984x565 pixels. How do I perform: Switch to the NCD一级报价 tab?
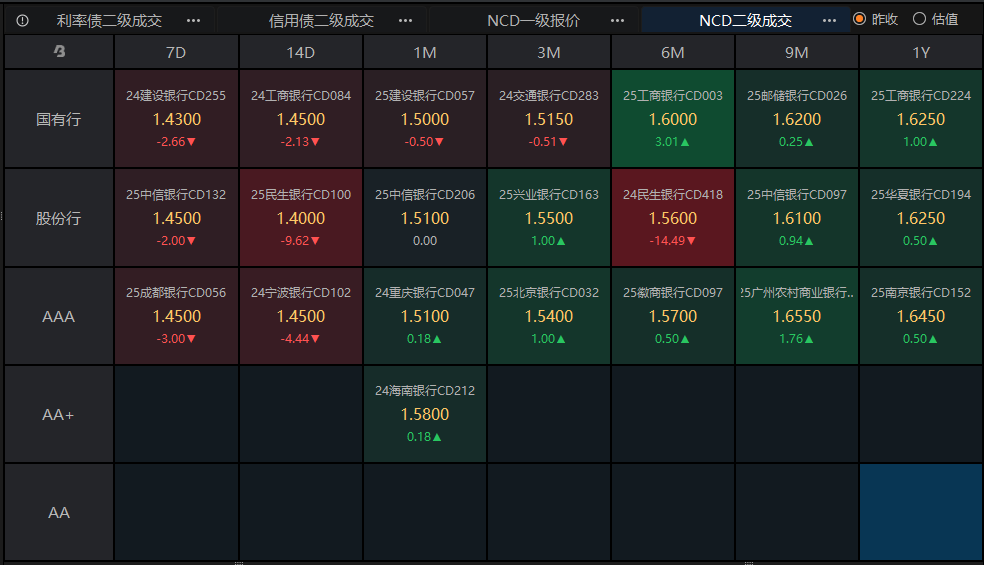533,21
